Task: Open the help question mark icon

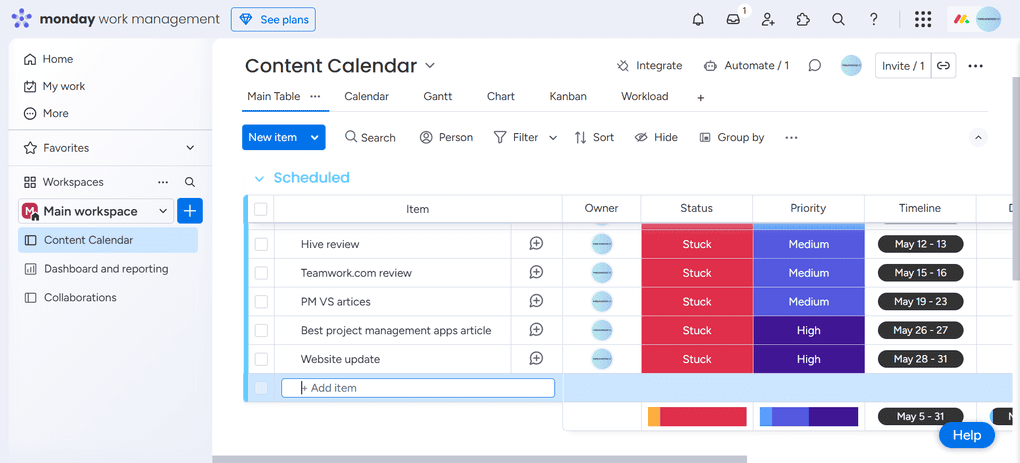Action: pyautogui.click(x=873, y=19)
